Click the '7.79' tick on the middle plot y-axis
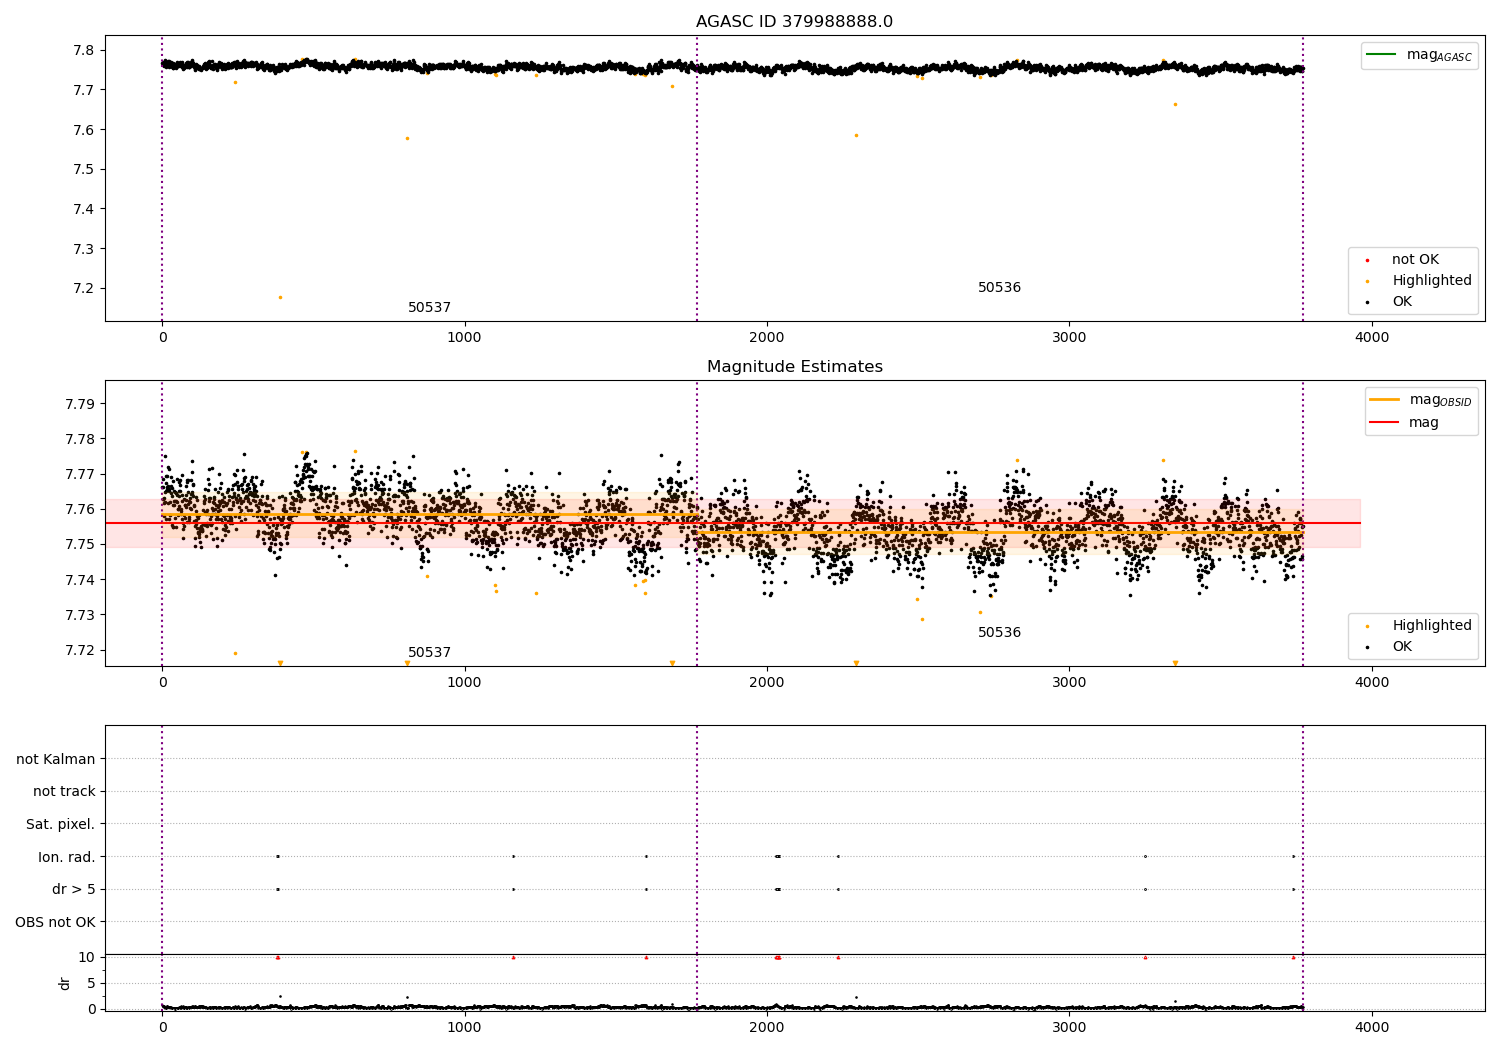The width and height of the screenshot is (1500, 1050). (x=80, y=405)
